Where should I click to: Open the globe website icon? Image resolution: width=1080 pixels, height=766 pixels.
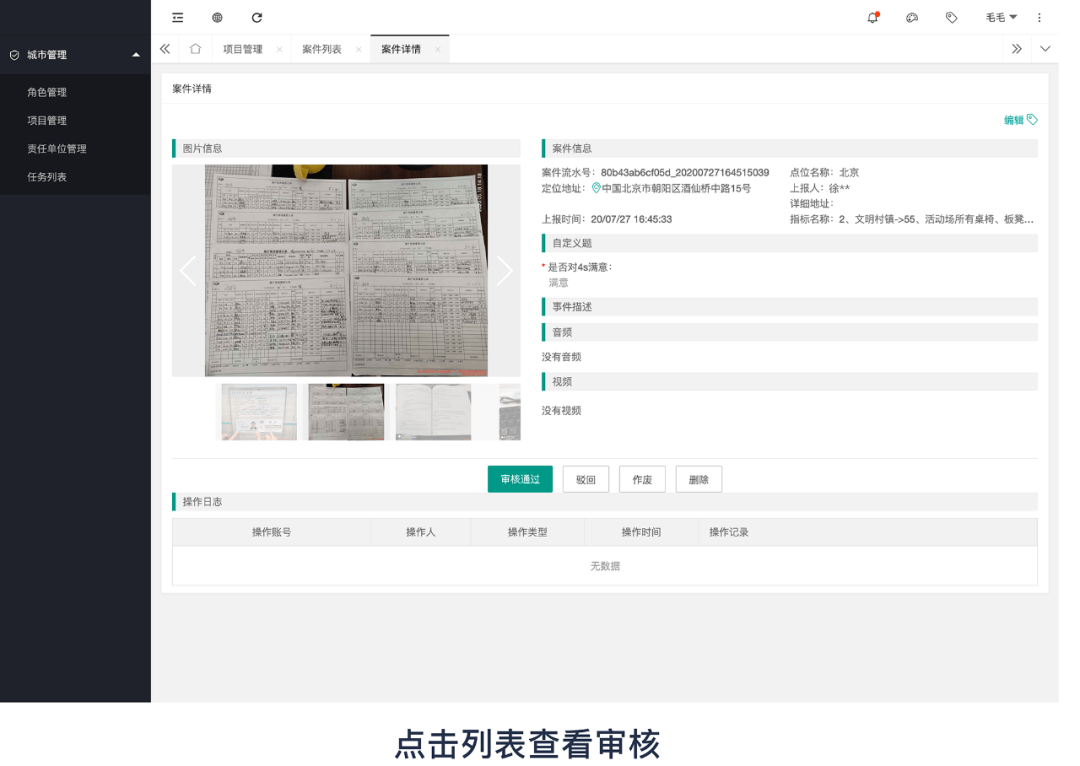click(217, 18)
